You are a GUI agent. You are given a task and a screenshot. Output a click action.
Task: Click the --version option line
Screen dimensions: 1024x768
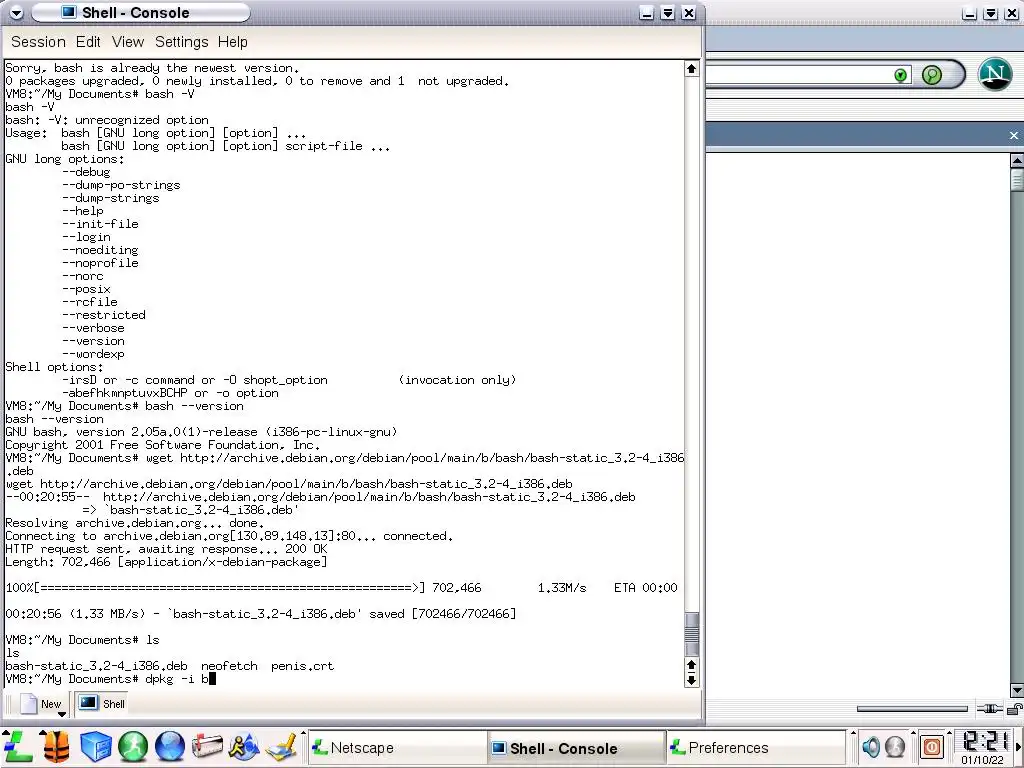[x=93, y=341]
